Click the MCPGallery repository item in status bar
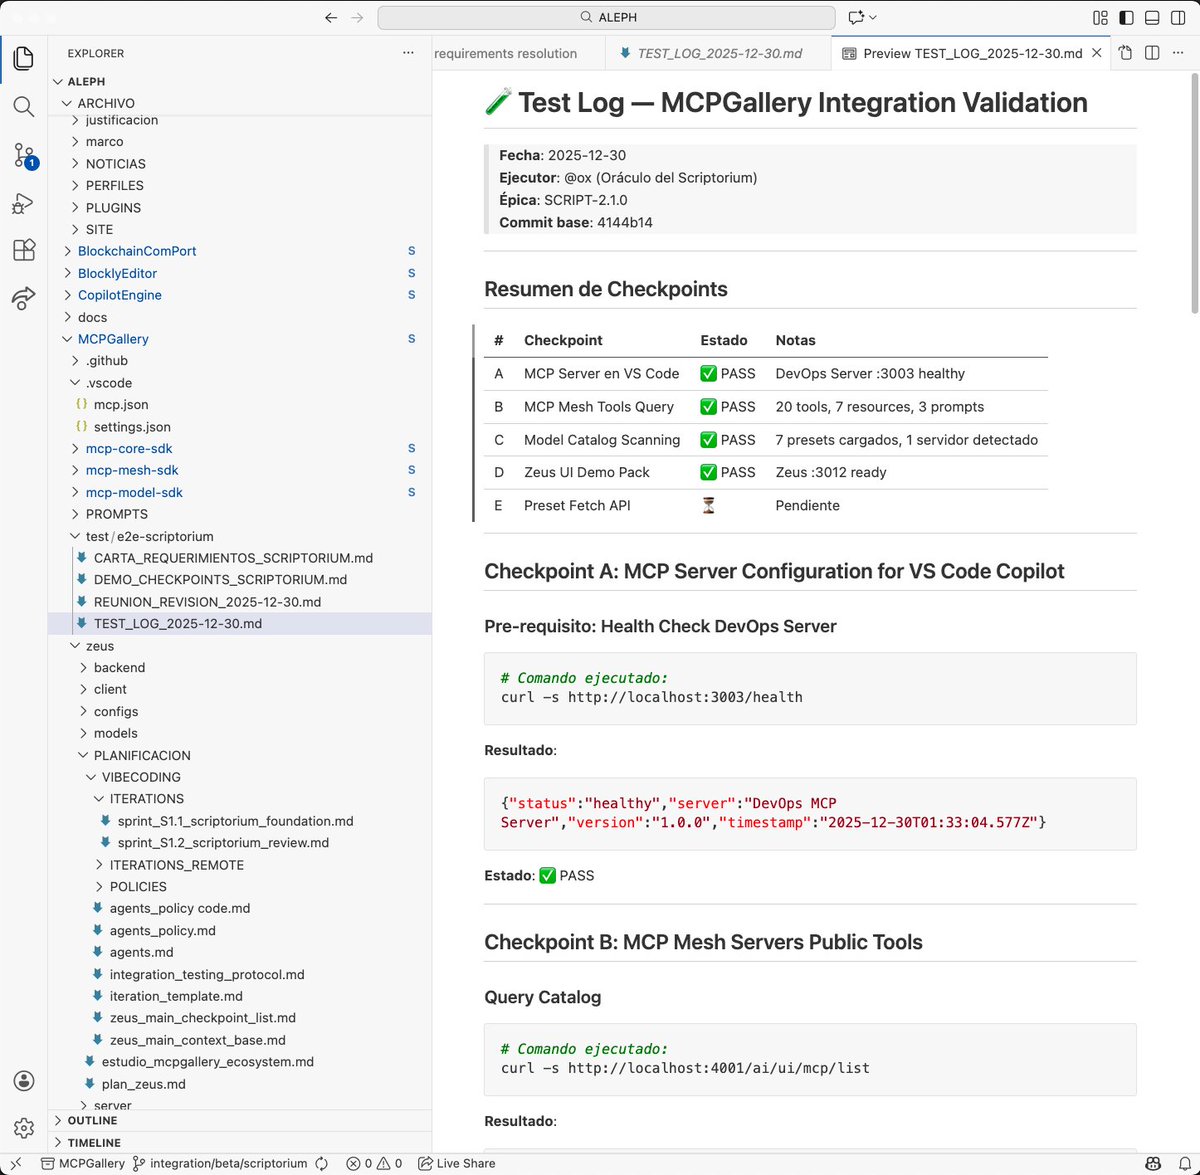Image resolution: width=1200 pixels, height=1175 pixels. tap(83, 1163)
